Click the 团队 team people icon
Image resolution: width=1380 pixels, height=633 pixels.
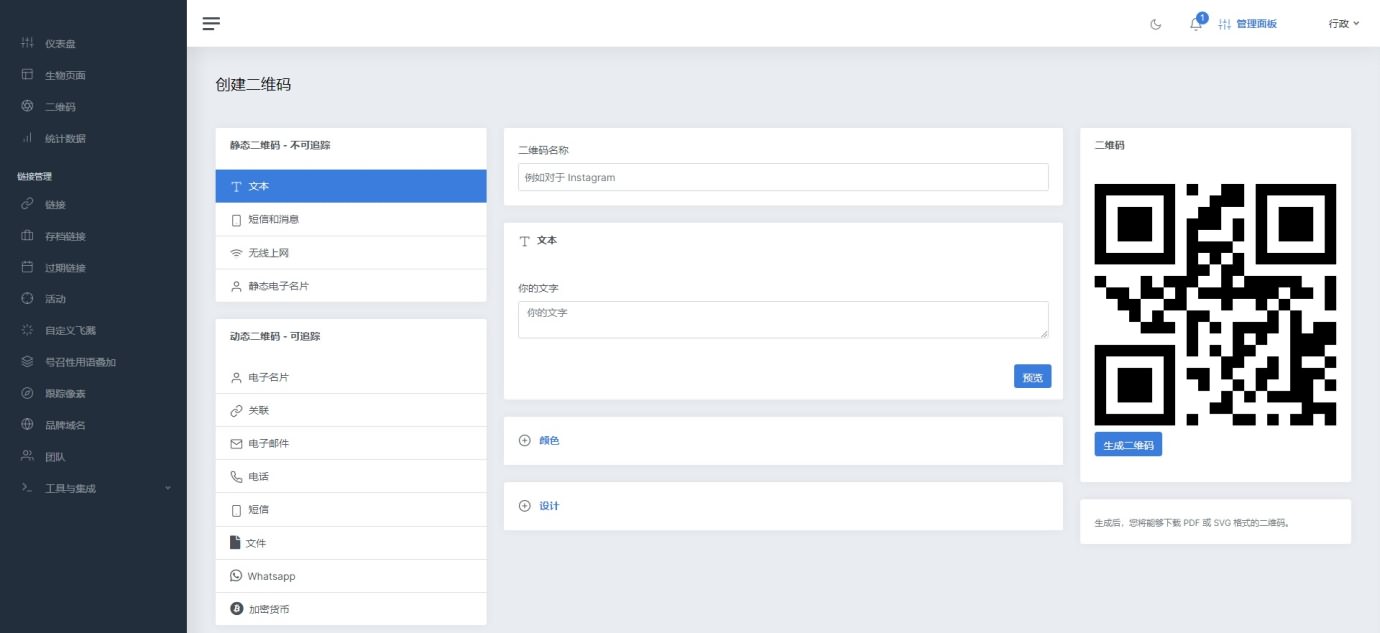(27, 457)
